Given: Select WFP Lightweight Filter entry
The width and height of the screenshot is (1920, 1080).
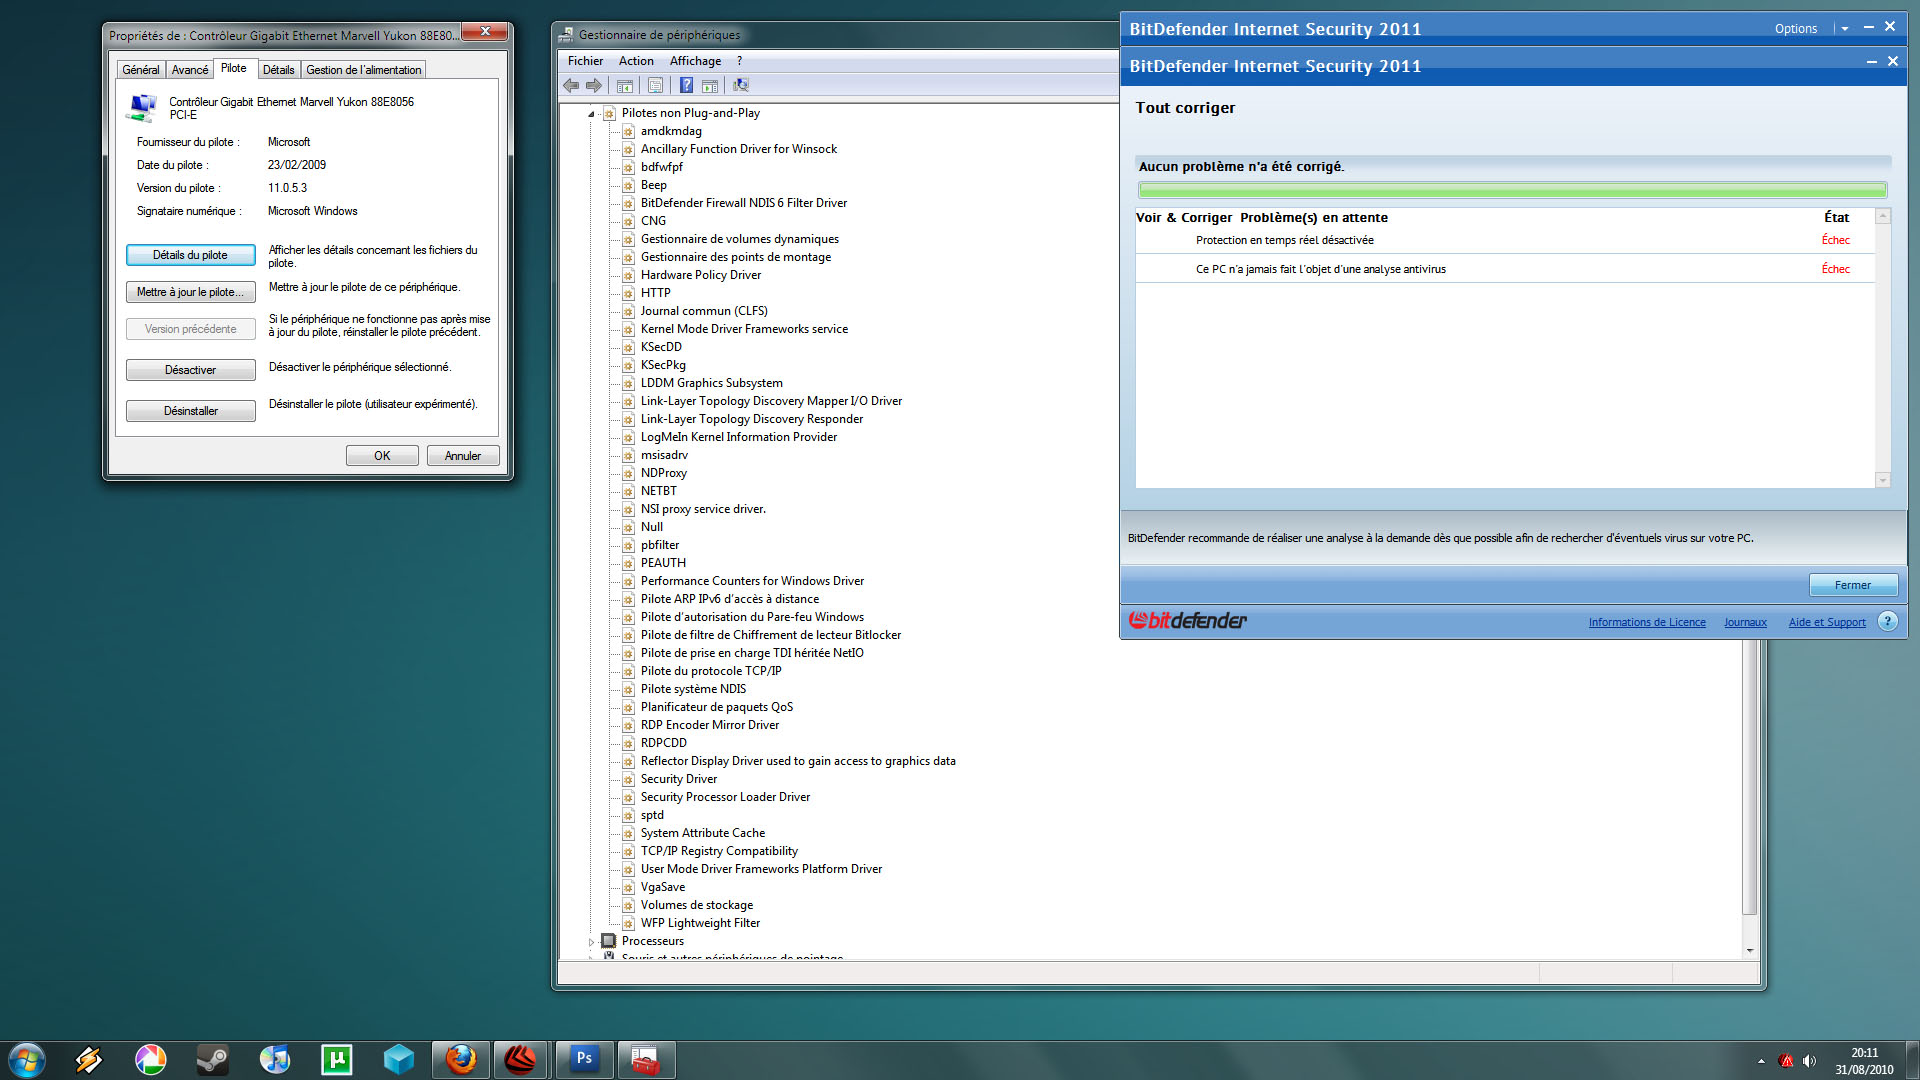Looking at the screenshot, I should click(x=700, y=923).
